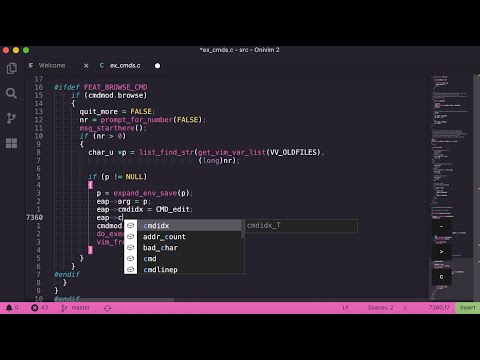Change the Spaces: 2 indentation setting
Viewport: 480px width, 360px height.
pos(380,308)
